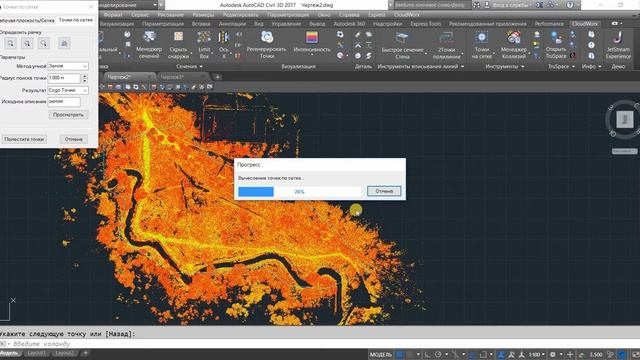This screenshot has height=360, width=640.
Task: Click the Исходное описание text field
Action: [x=64, y=101]
